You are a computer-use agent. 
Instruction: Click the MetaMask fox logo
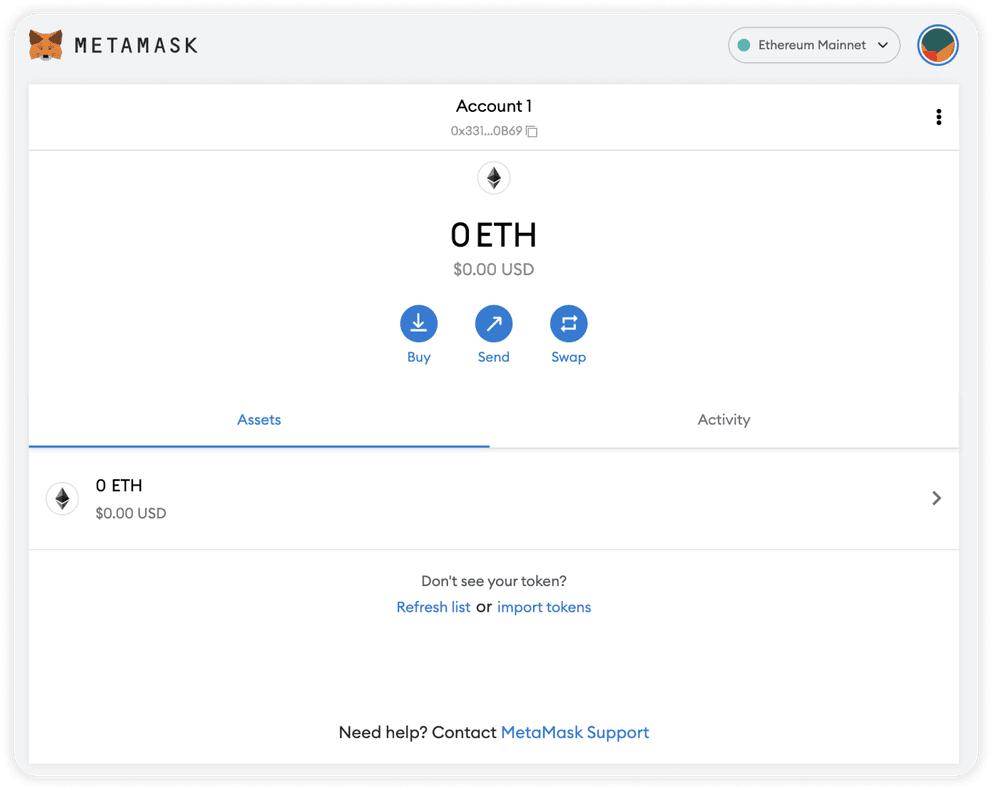tap(45, 45)
